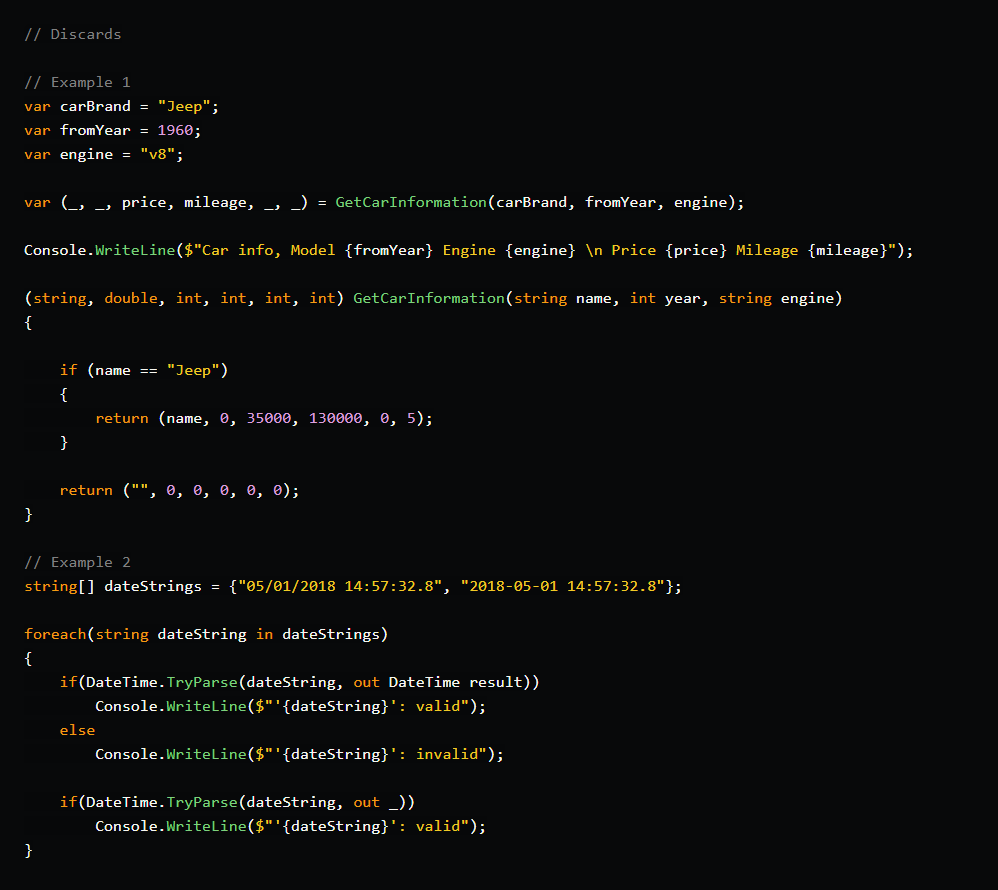Click TryParse in the line with DateTime result
This screenshot has height=890, width=998.
tap(202, 682)
